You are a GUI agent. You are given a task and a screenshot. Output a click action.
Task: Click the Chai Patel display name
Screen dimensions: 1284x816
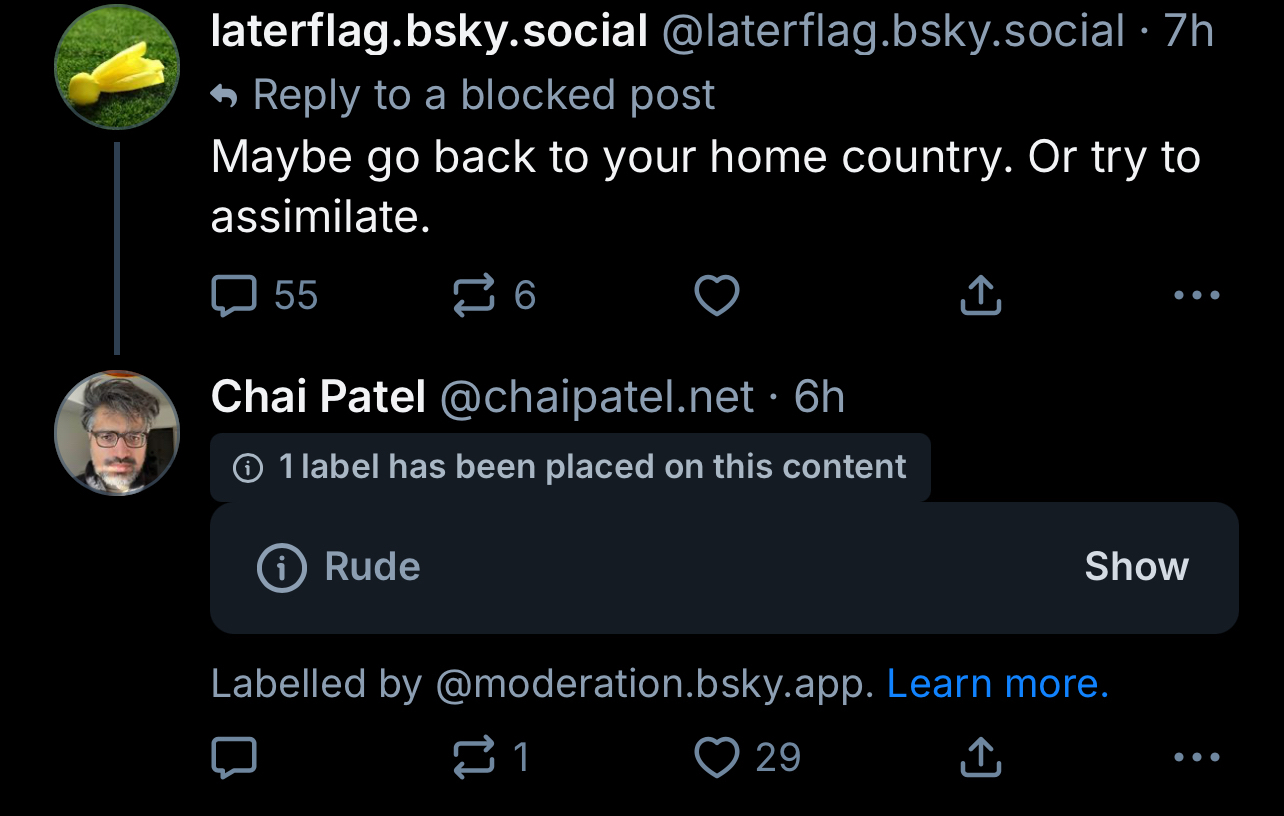tap(318, 397)
